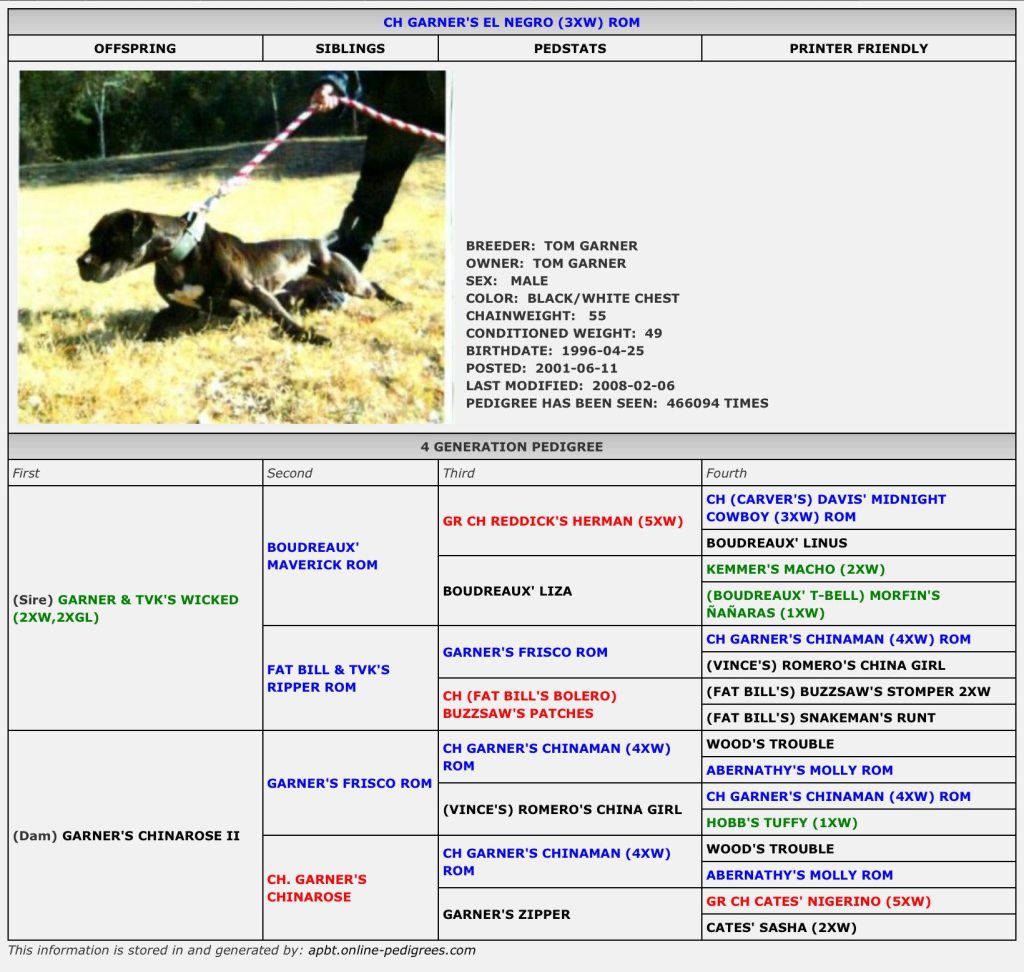Open FAT BILL & TVK'S RIPPER ROM link

point(328,678)
